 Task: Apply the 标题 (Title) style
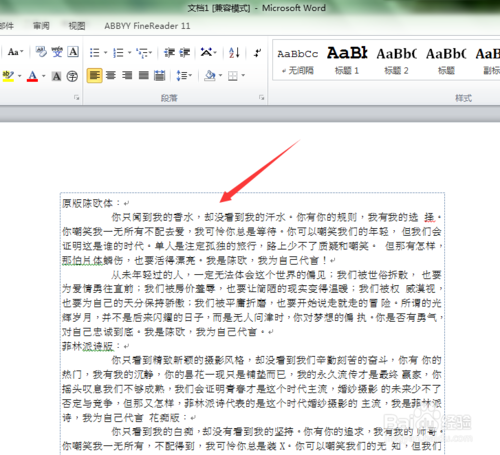point(446,61)
